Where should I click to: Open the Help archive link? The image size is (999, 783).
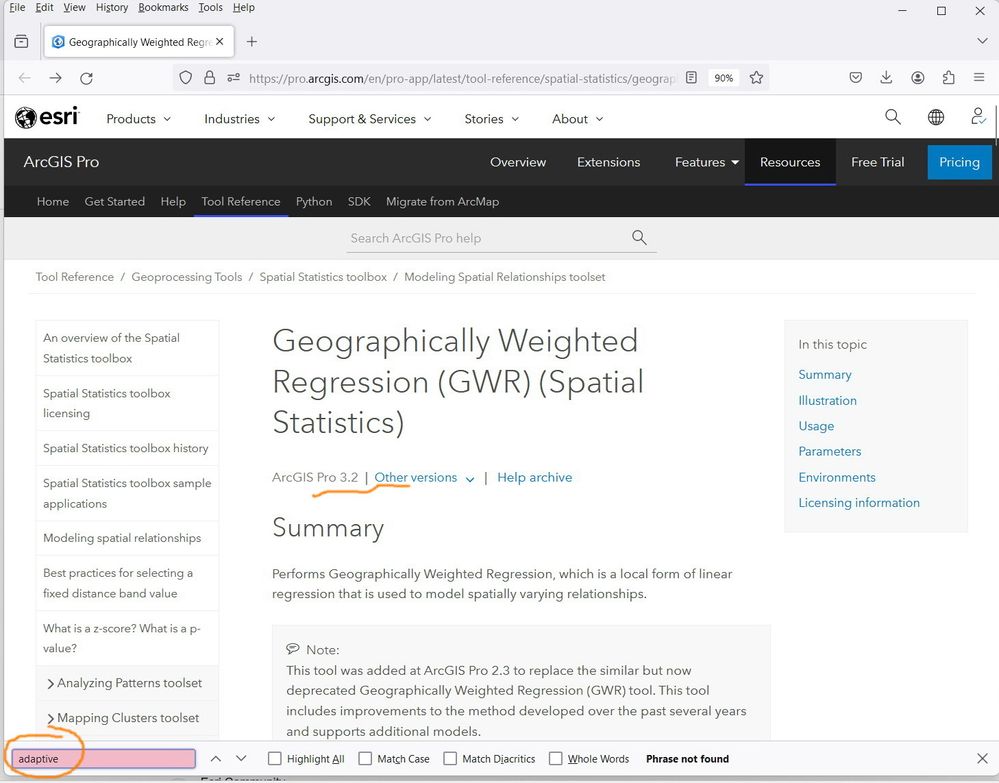tap(535, 478)
